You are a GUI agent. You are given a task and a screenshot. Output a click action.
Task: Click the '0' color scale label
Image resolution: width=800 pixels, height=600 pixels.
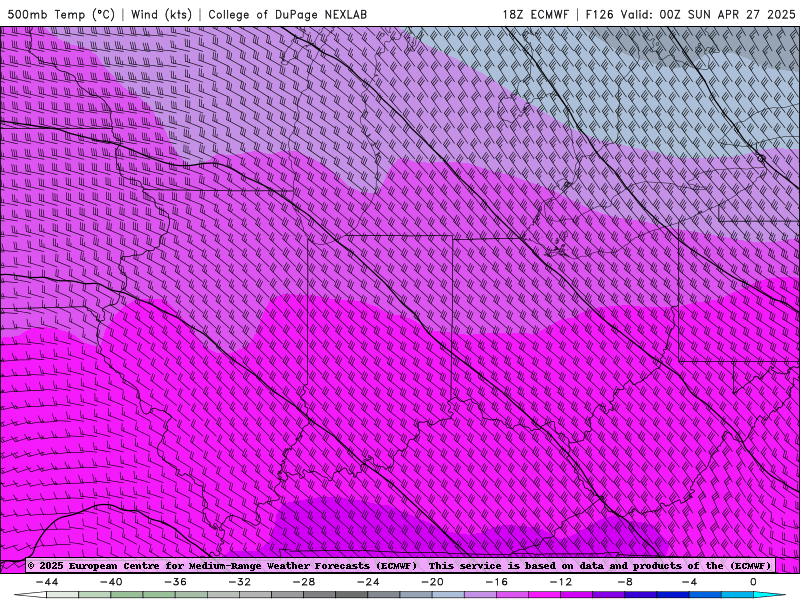pos(754,582)
